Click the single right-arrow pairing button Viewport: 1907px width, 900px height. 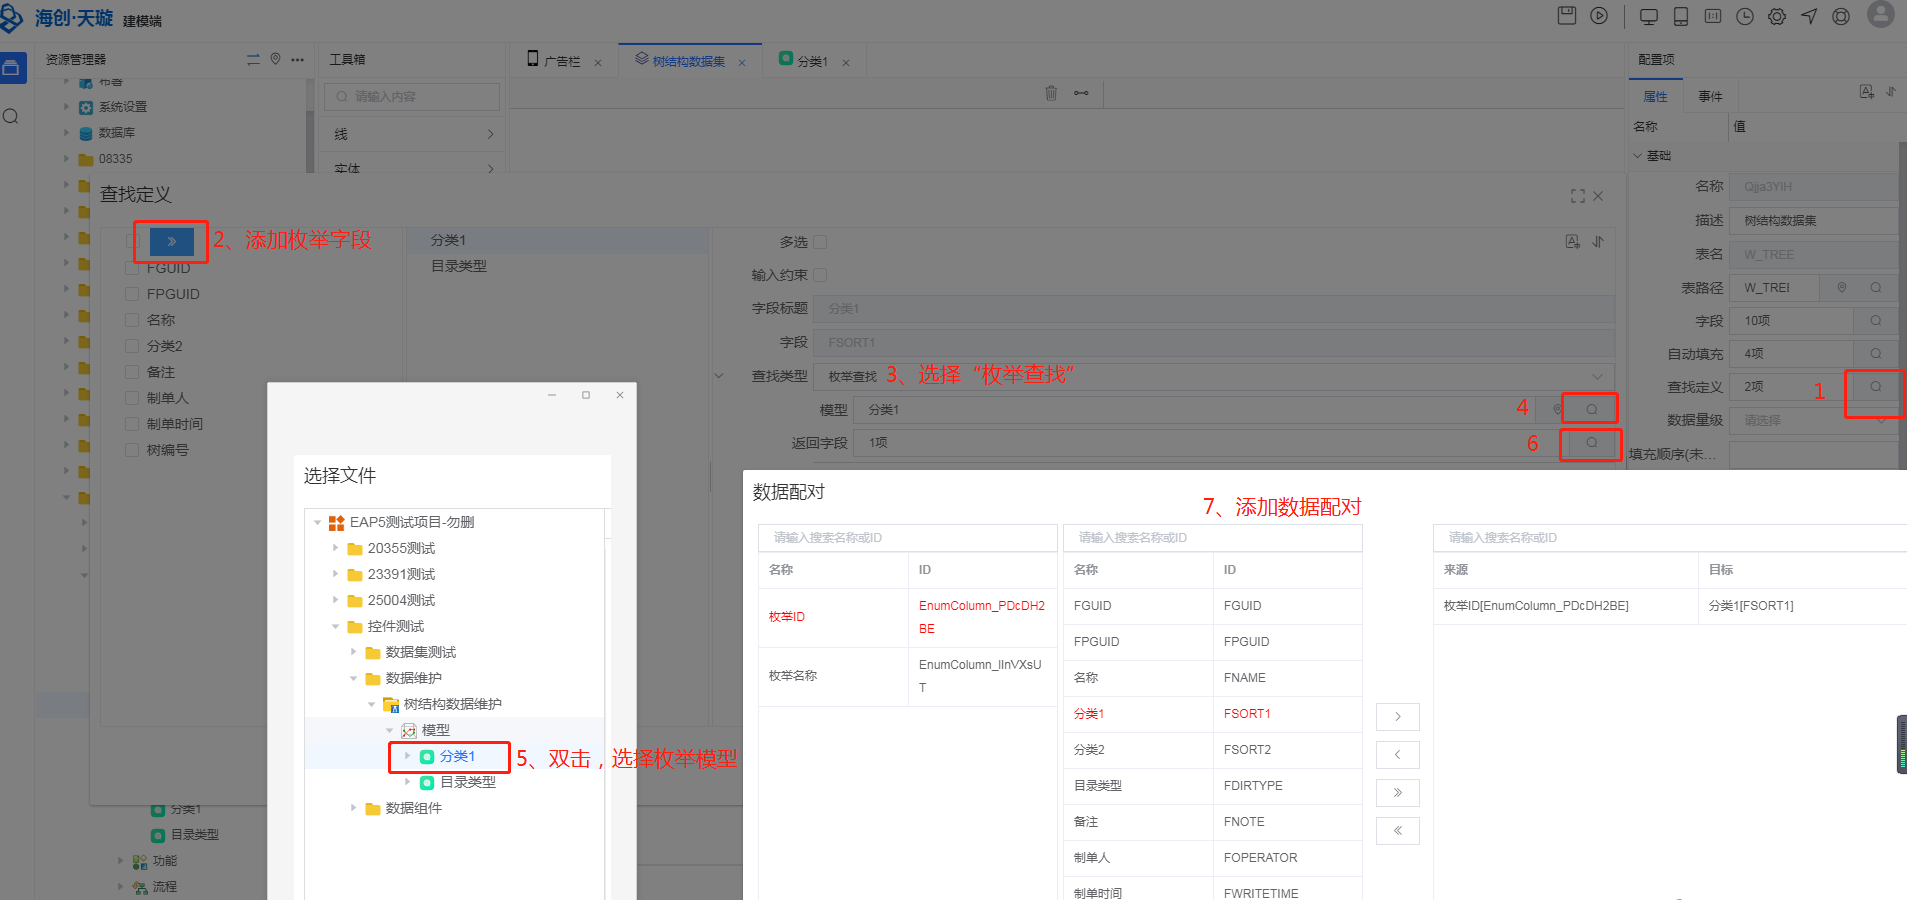pyautogui.click(x=1397, y=717)
